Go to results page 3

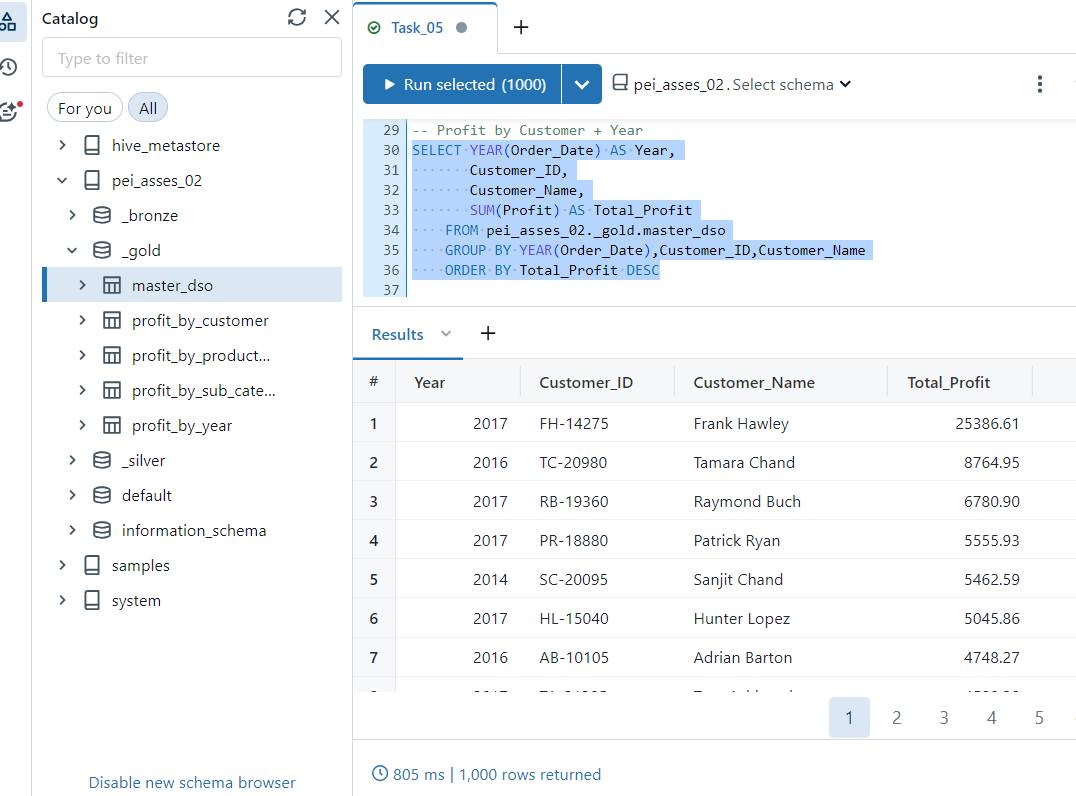[x=944, y=718]
